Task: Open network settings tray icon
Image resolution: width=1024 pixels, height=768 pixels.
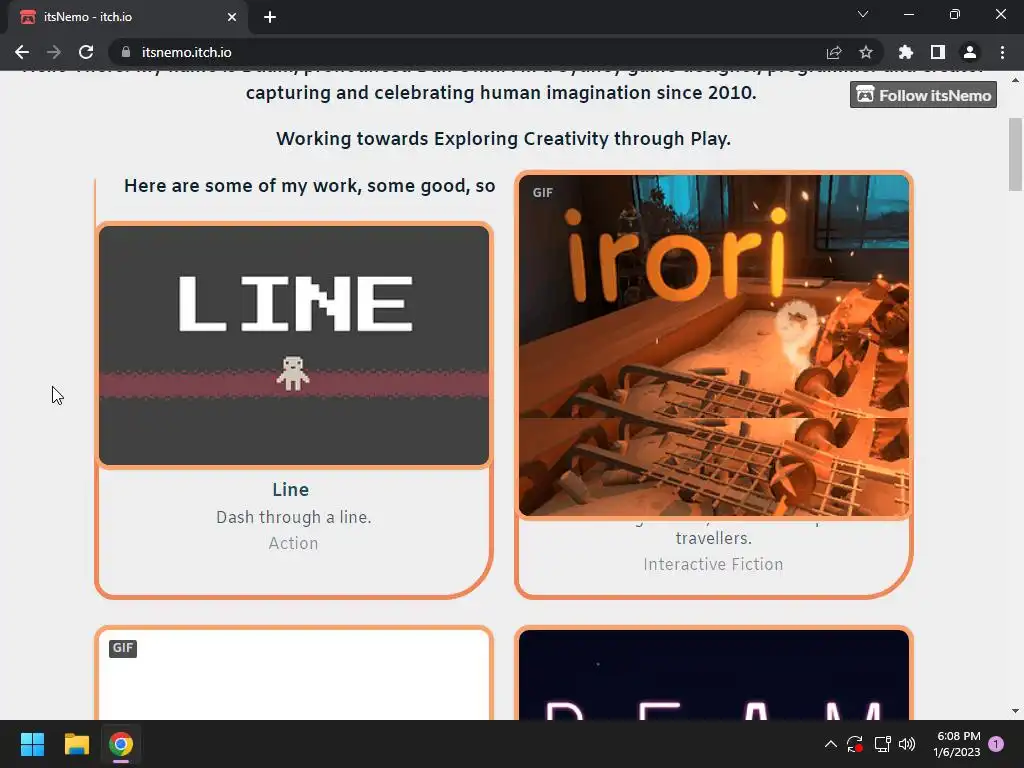Action: [882, 744]
